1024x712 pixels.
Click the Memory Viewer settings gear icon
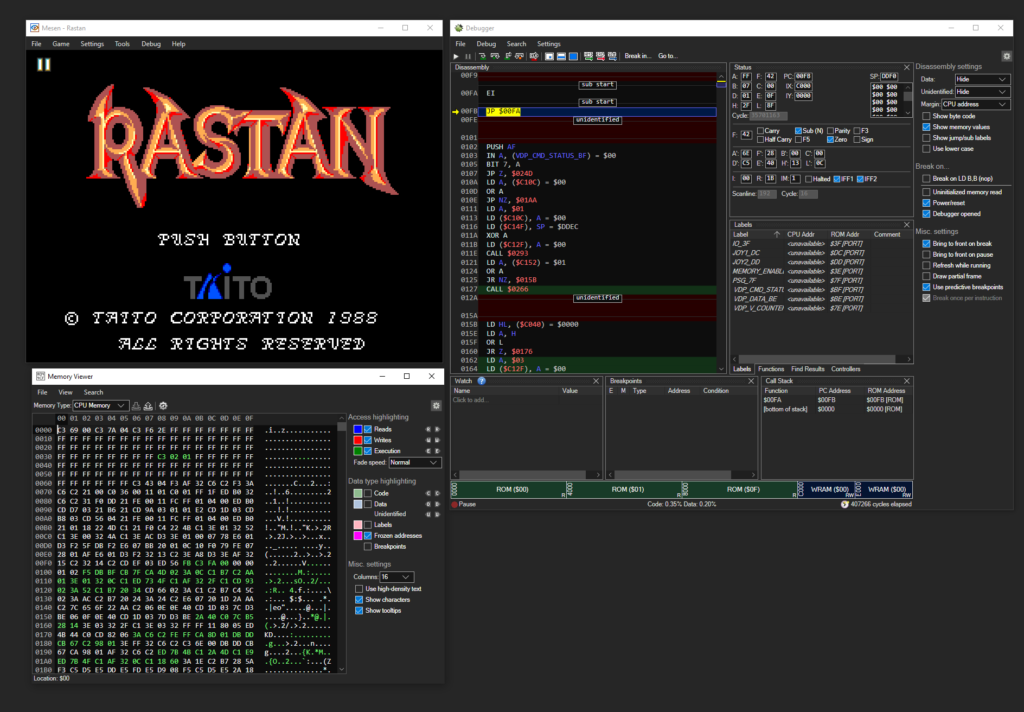coord(436,406)
